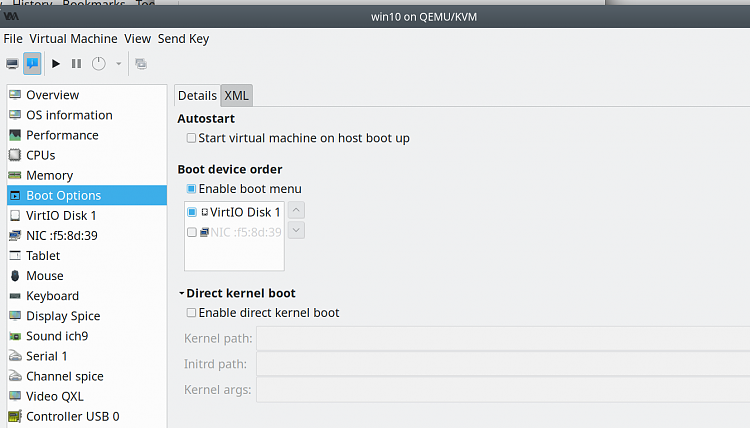750x428 pixels.
Task: Click the disk icon beside VirtIO Disk 1
Action: click(15, 215)
